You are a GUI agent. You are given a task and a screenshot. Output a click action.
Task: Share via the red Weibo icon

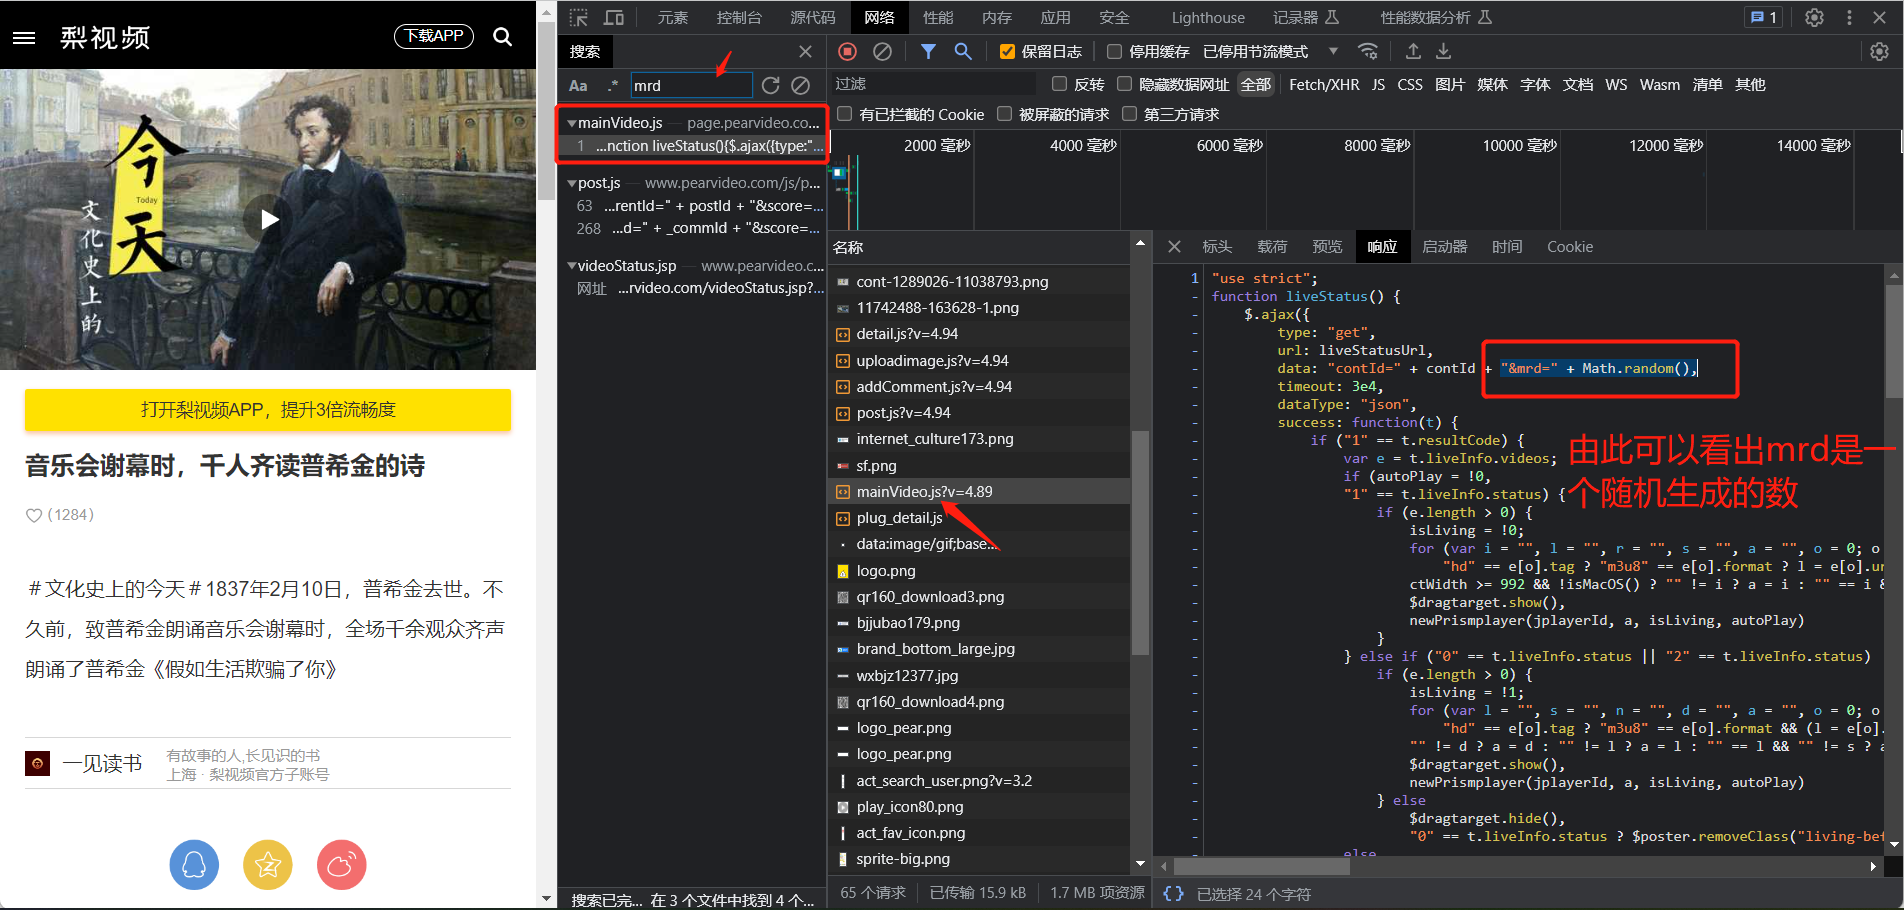(342, 865)
